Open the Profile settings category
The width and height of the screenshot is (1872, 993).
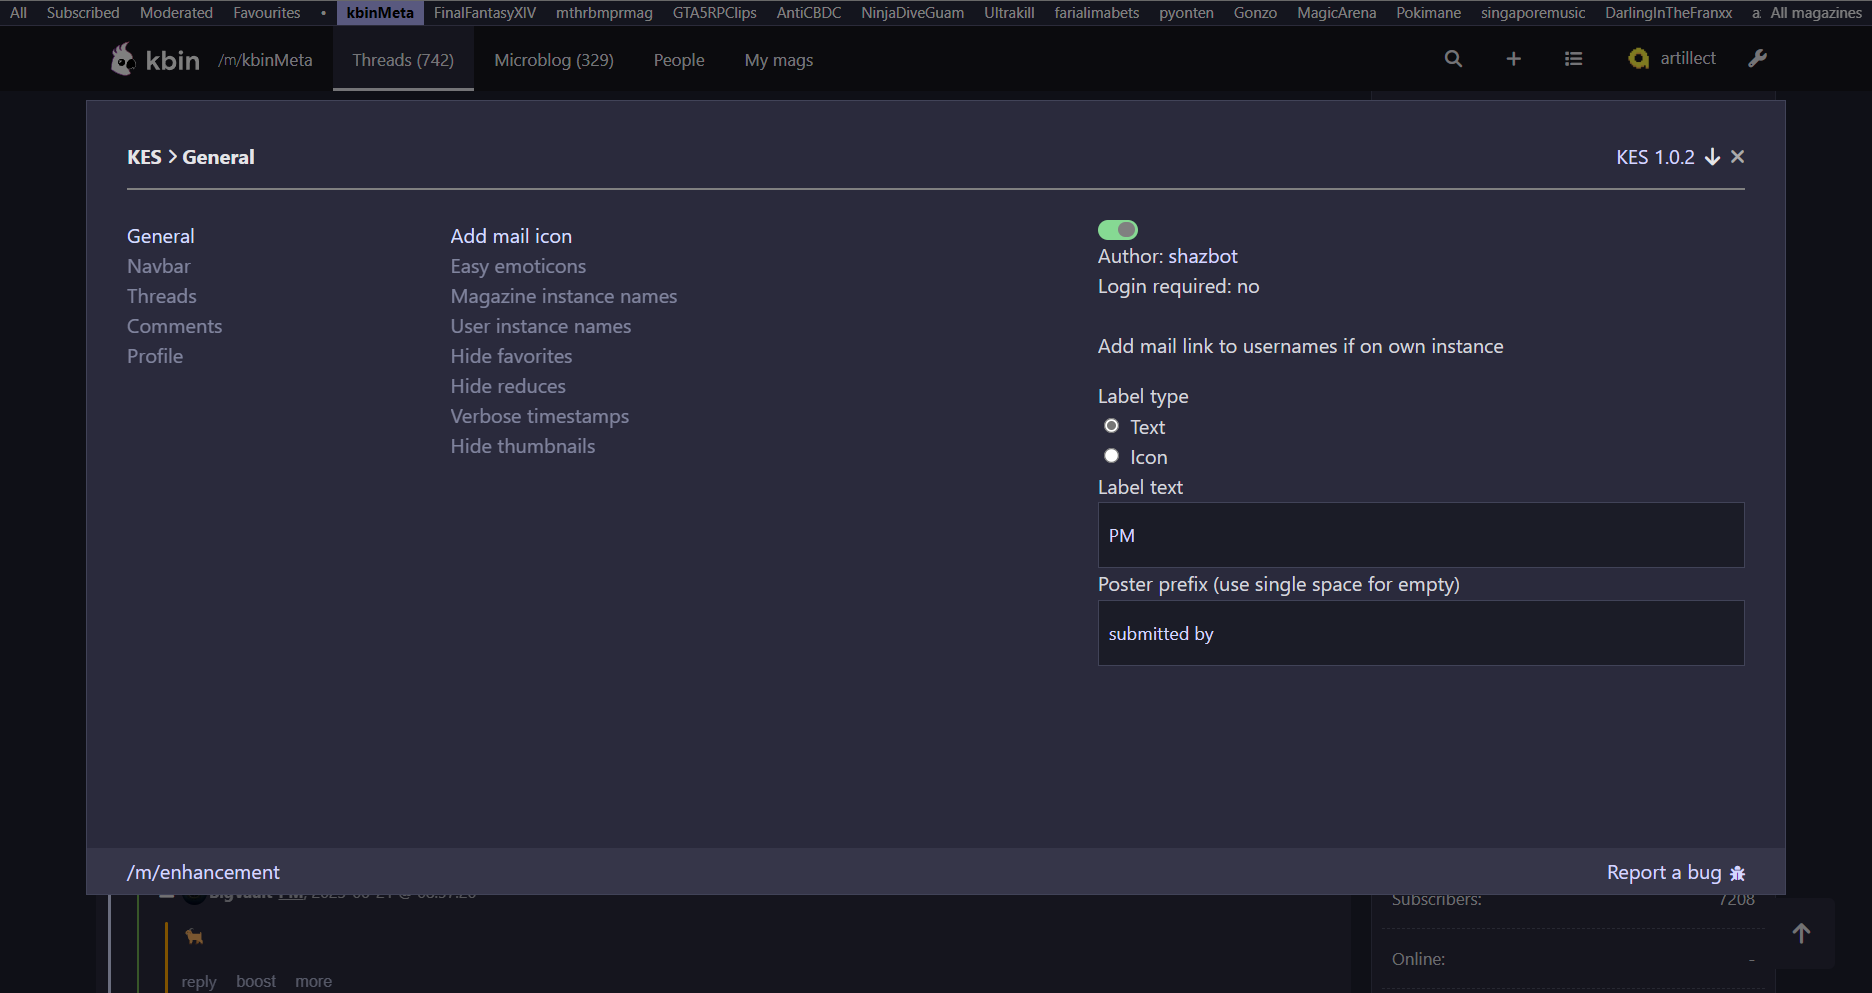[155, 356]
